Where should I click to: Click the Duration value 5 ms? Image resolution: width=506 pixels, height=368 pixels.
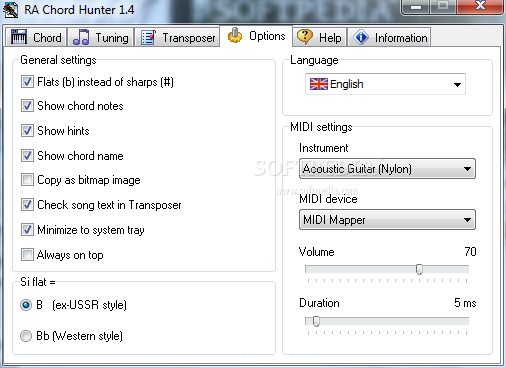pos(465,303)
